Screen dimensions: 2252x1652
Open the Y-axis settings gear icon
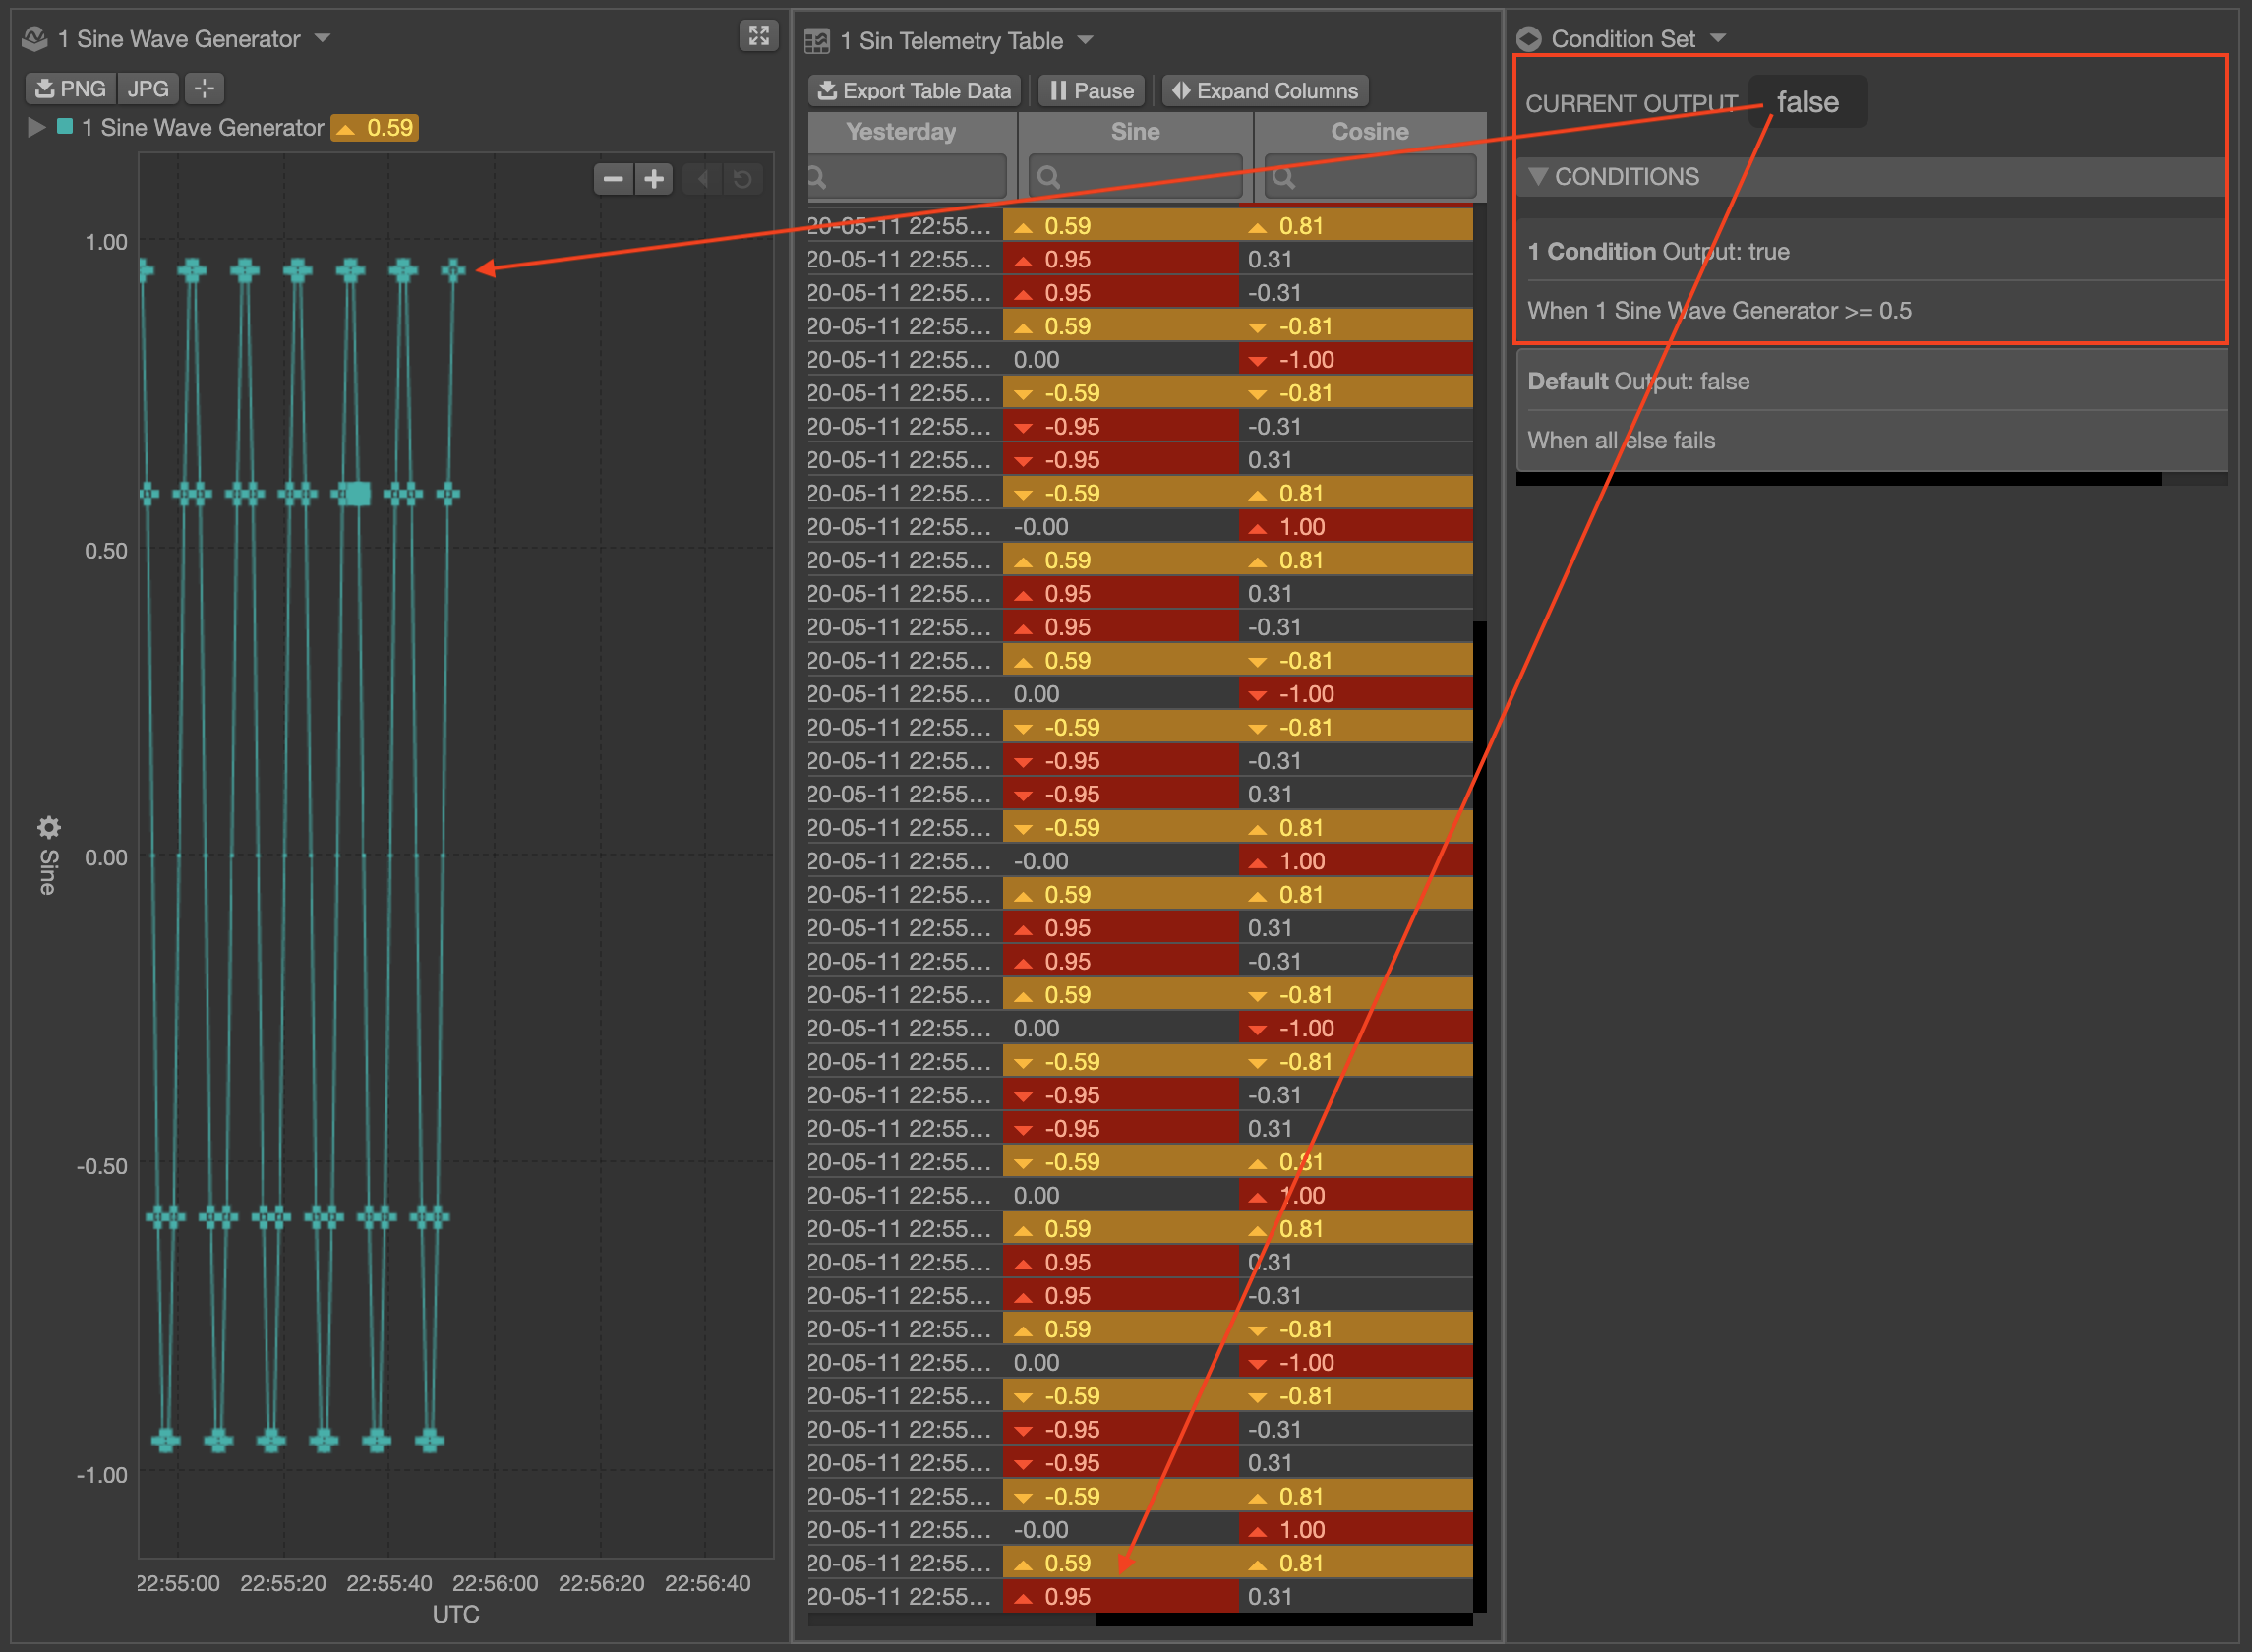[49, 828]
